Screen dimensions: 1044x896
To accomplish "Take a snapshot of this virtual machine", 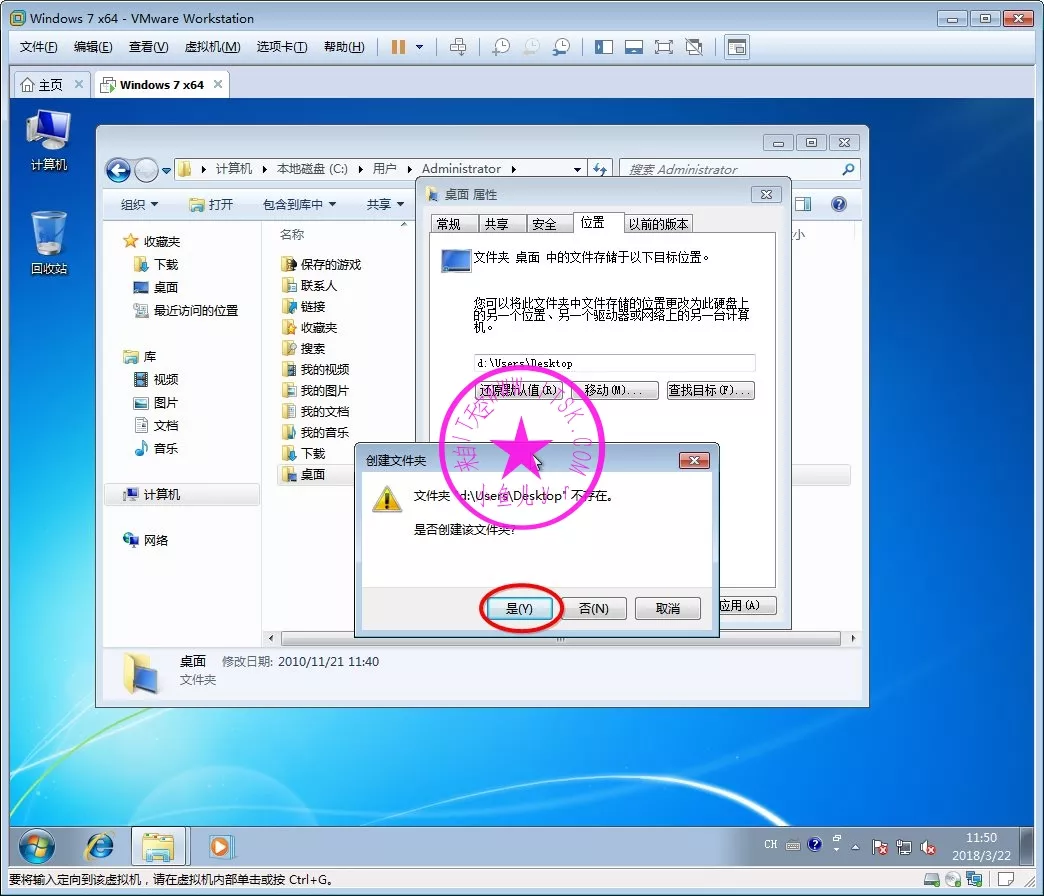I will pos(501,47).
